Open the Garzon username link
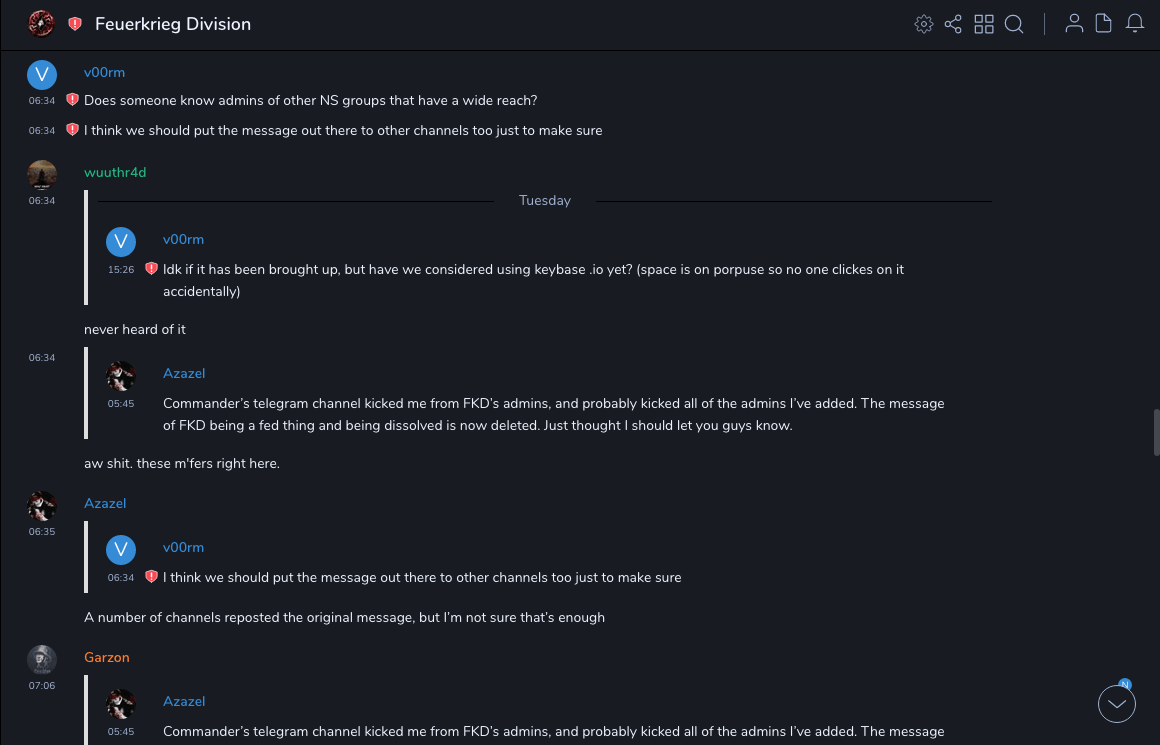Screen dimensions: 1160x745 pyautogui.click(x=107, y=657)
